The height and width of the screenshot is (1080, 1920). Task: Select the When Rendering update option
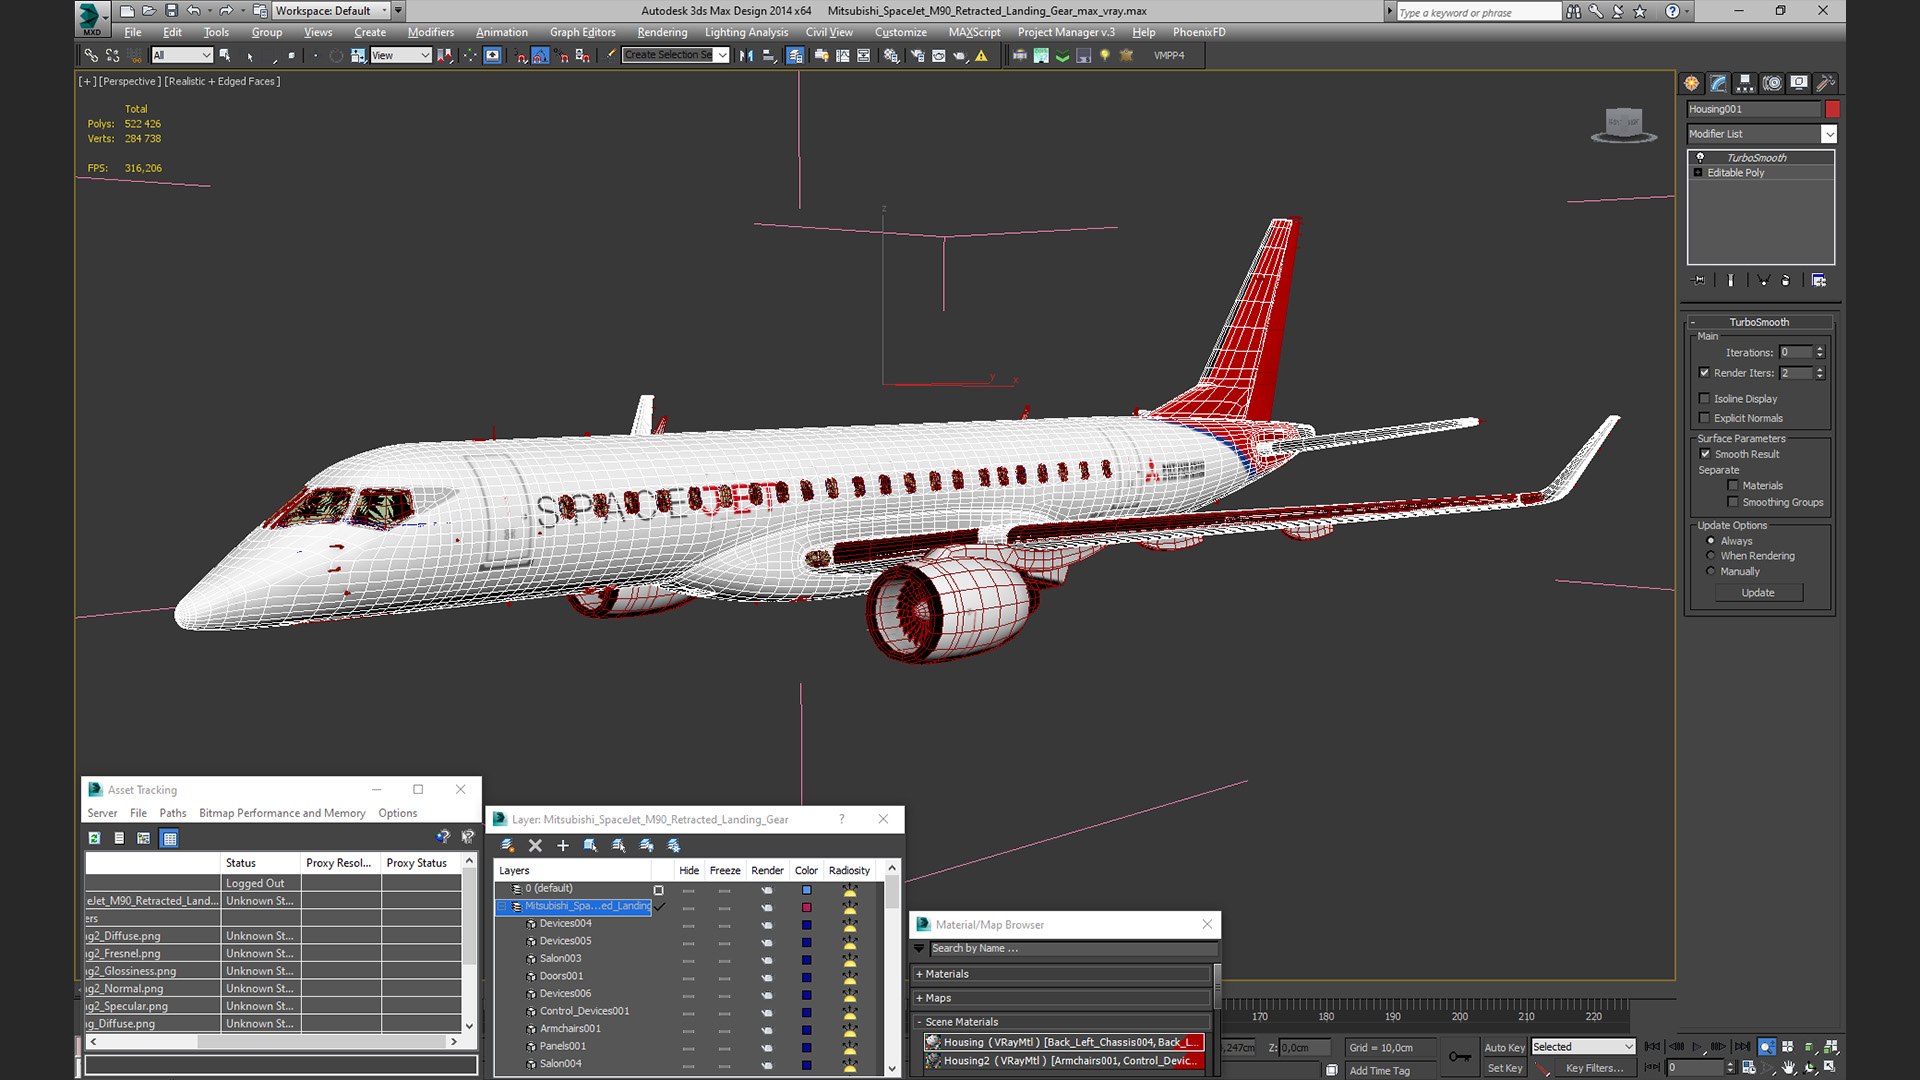click(1710, 556)
